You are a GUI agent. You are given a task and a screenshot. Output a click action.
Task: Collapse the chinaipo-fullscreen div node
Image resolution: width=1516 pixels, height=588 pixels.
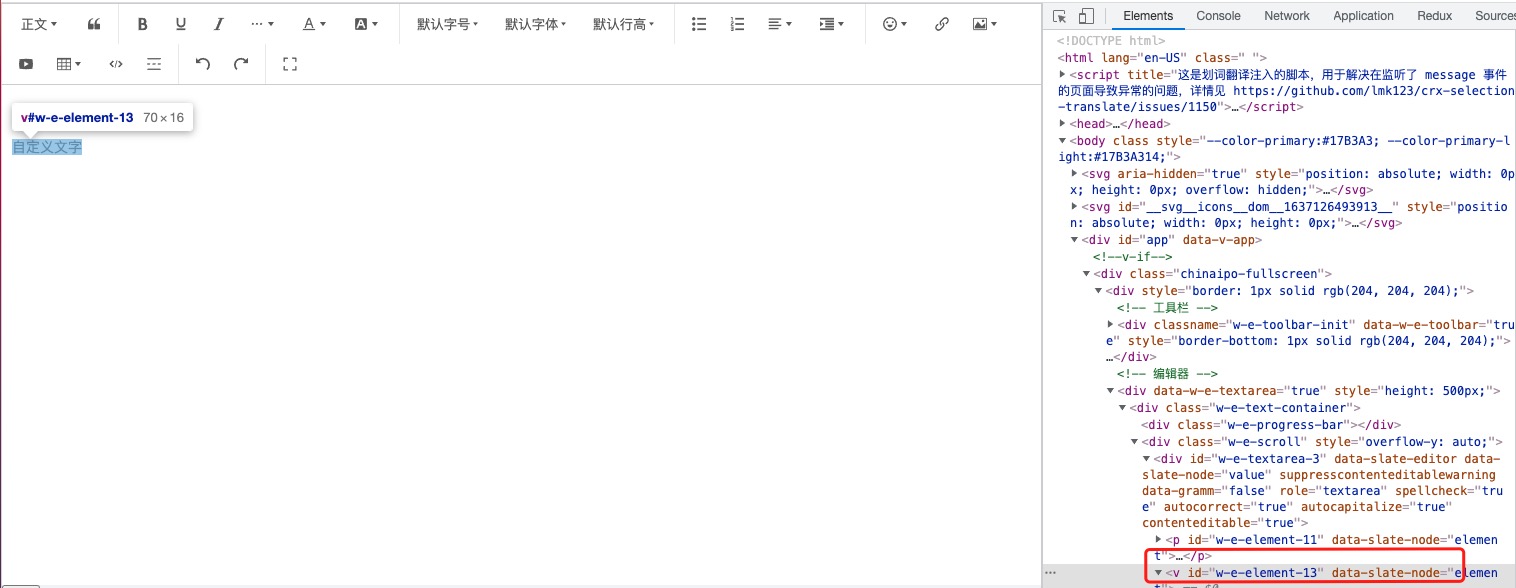(1087, 274)
